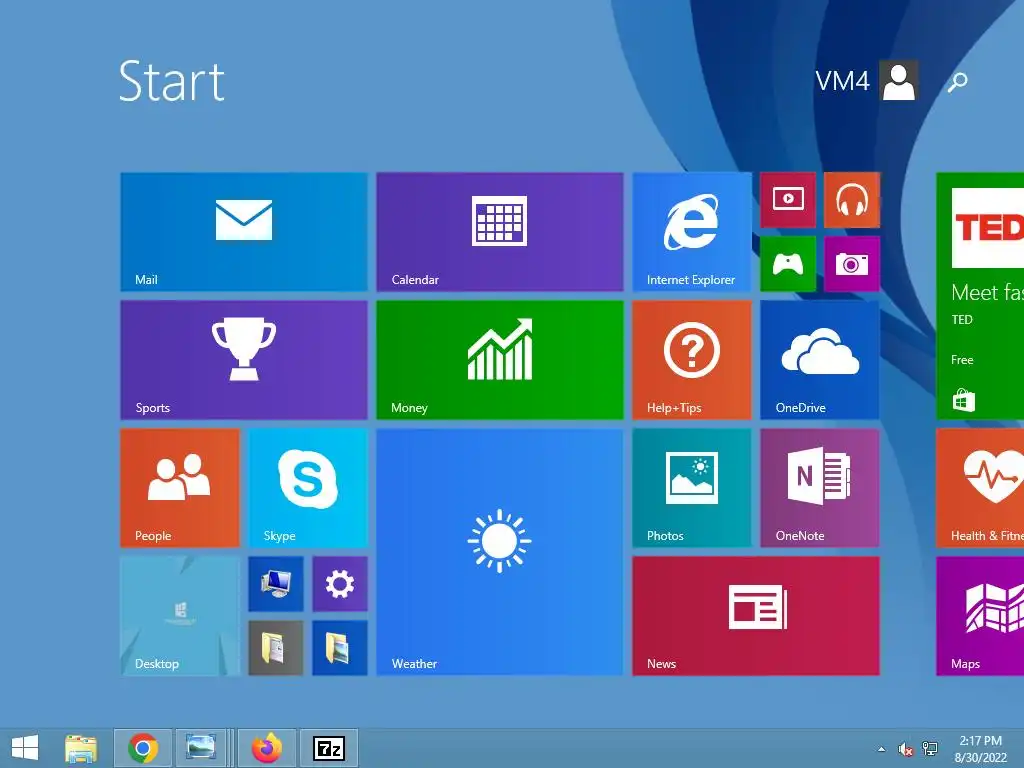This screenshot has width=1024, height=768.
Task: Open the Money chart tile
Action: click(x=500, y=360)
